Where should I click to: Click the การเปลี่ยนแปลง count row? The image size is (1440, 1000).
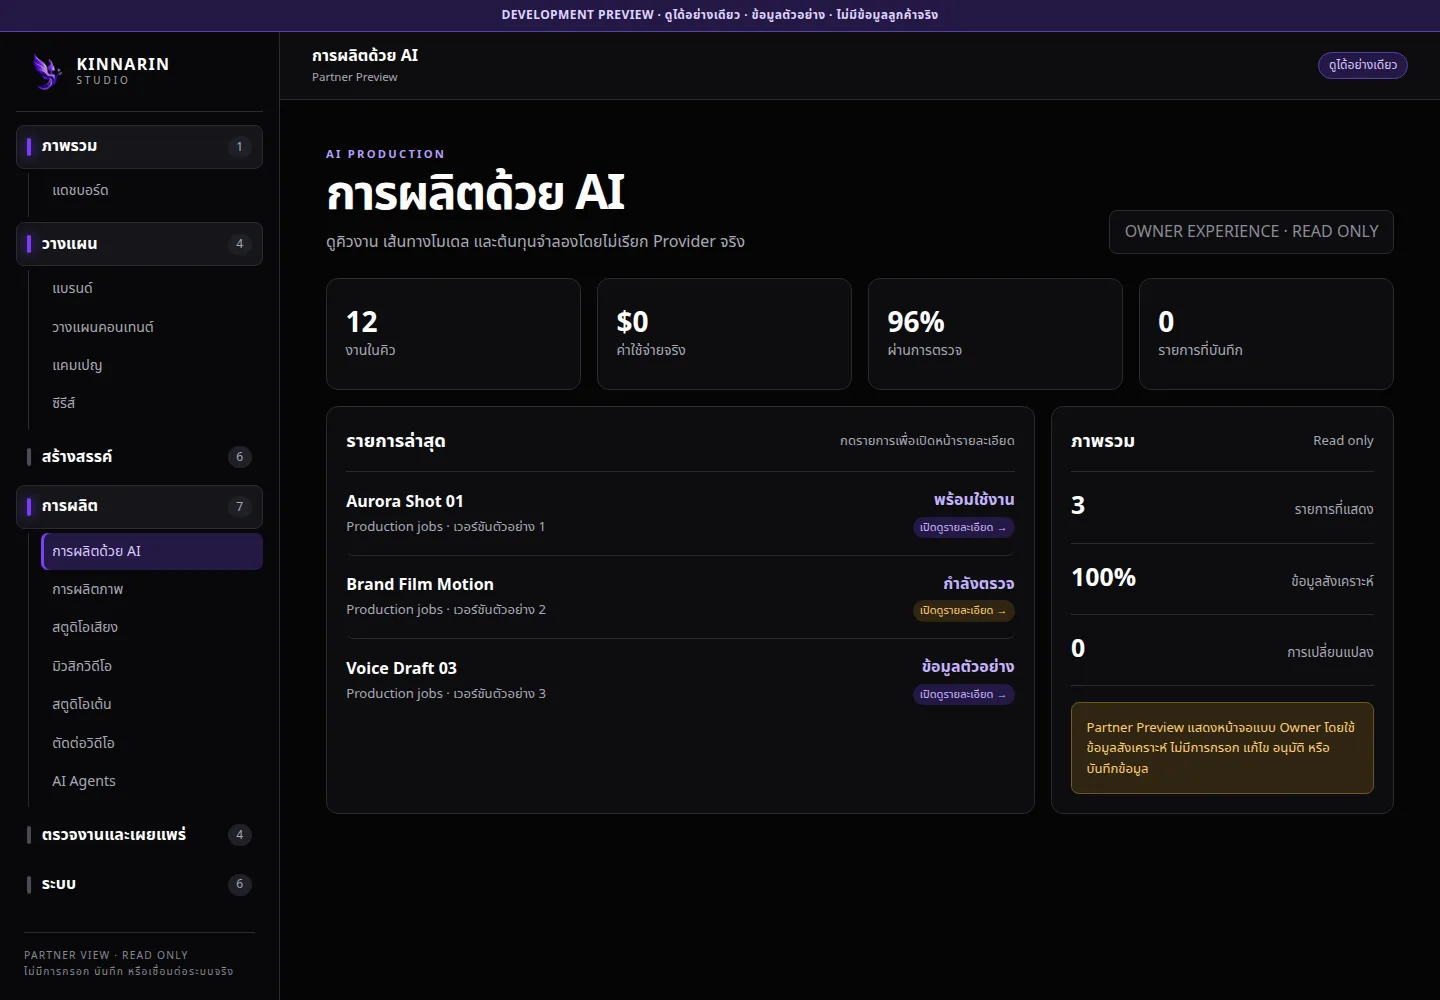pyautogui.click(x=1222, y=650)
